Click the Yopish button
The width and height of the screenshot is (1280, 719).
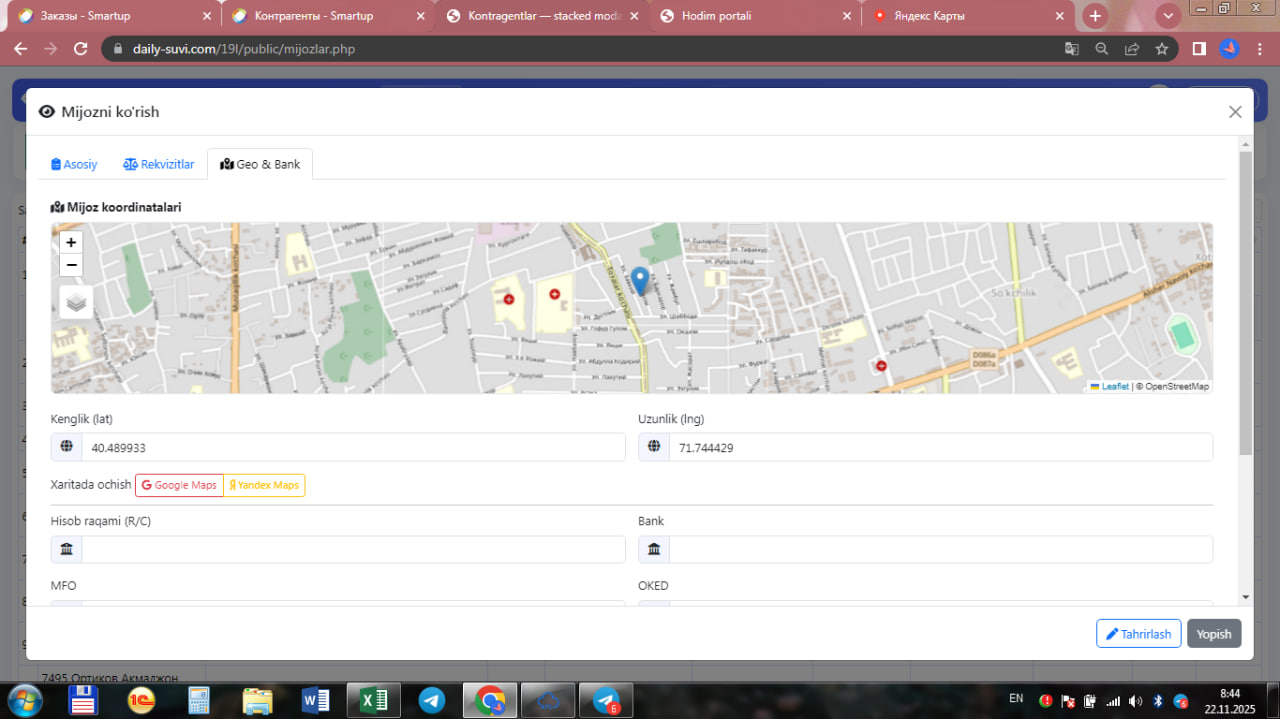1214,634
